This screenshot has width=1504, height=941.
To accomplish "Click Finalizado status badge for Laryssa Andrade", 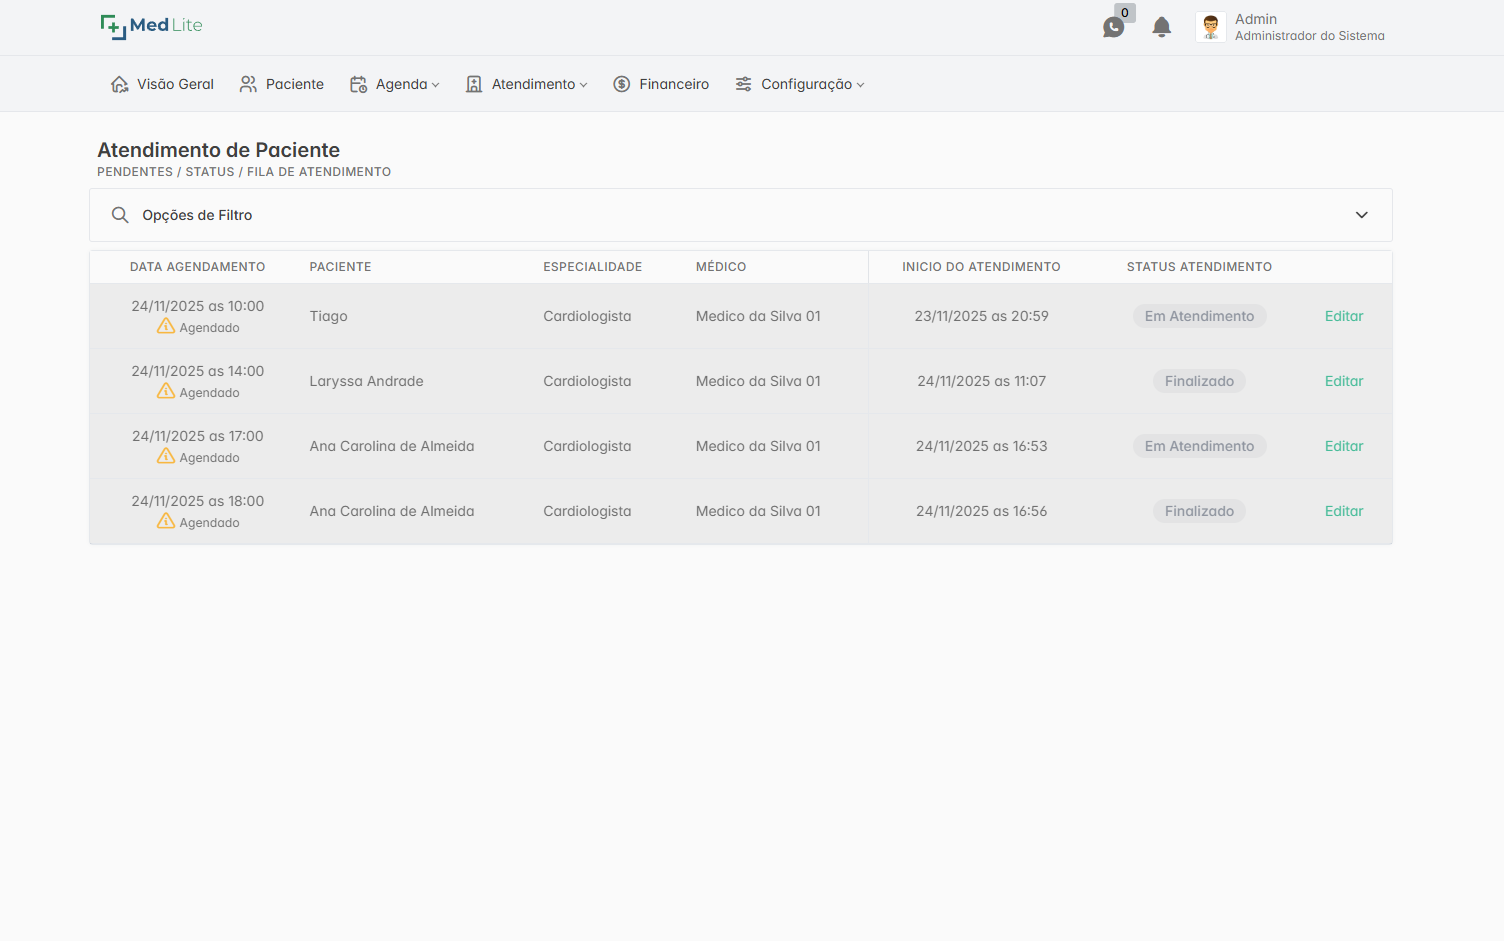I will [1199, 381].
